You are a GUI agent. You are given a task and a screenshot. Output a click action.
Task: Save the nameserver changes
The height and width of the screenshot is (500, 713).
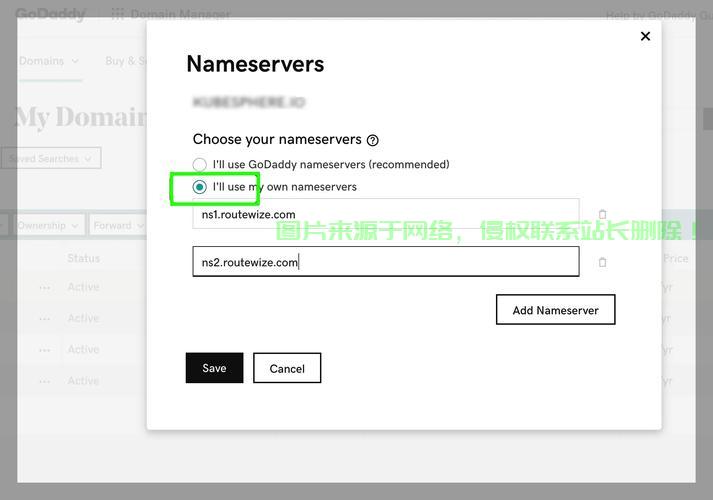click(214, 368)
